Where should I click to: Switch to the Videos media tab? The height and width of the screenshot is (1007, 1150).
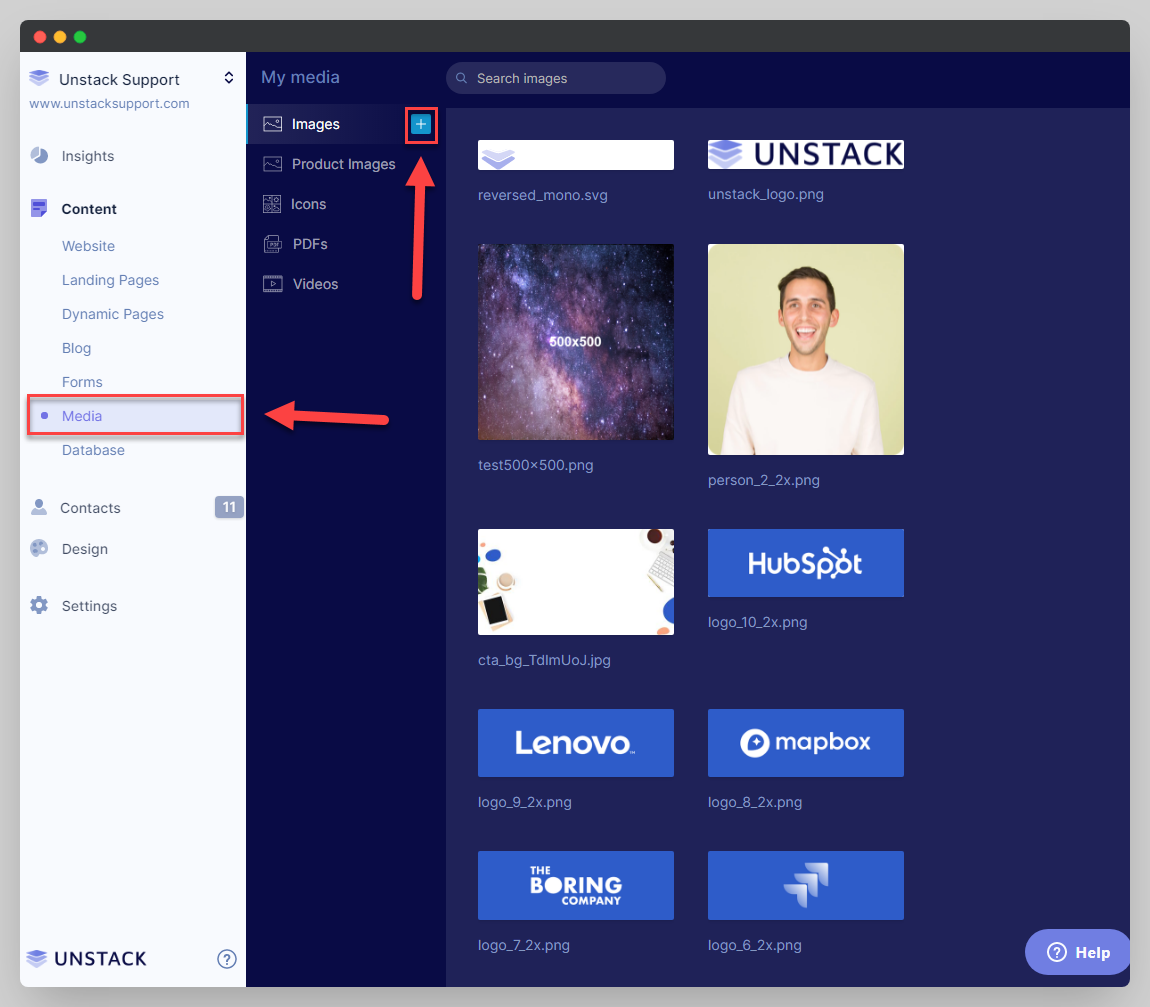click(315, 284)
